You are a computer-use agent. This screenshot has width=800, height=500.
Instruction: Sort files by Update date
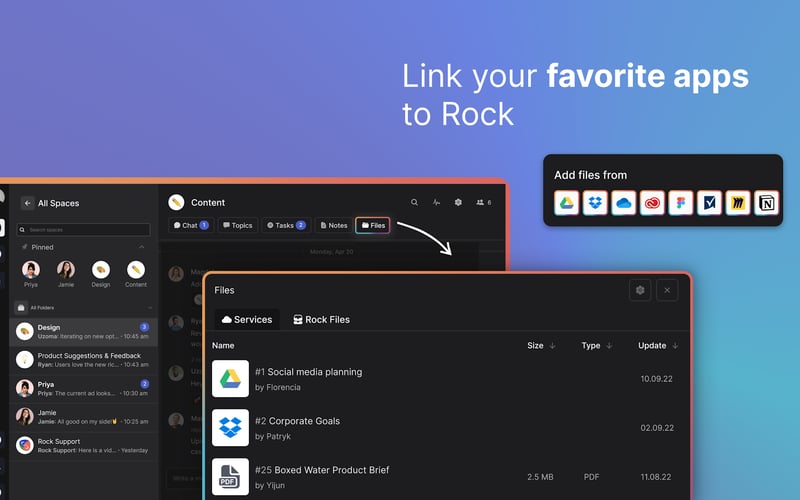658,345
